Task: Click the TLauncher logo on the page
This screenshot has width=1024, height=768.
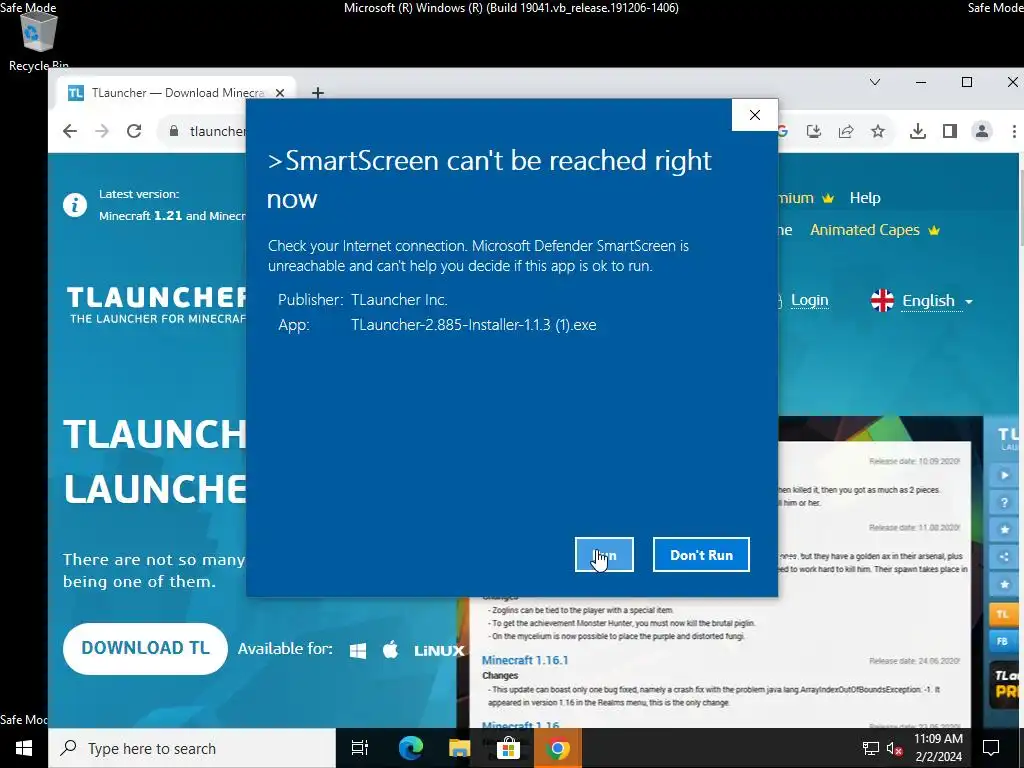Action: click(x=157, y=305)
